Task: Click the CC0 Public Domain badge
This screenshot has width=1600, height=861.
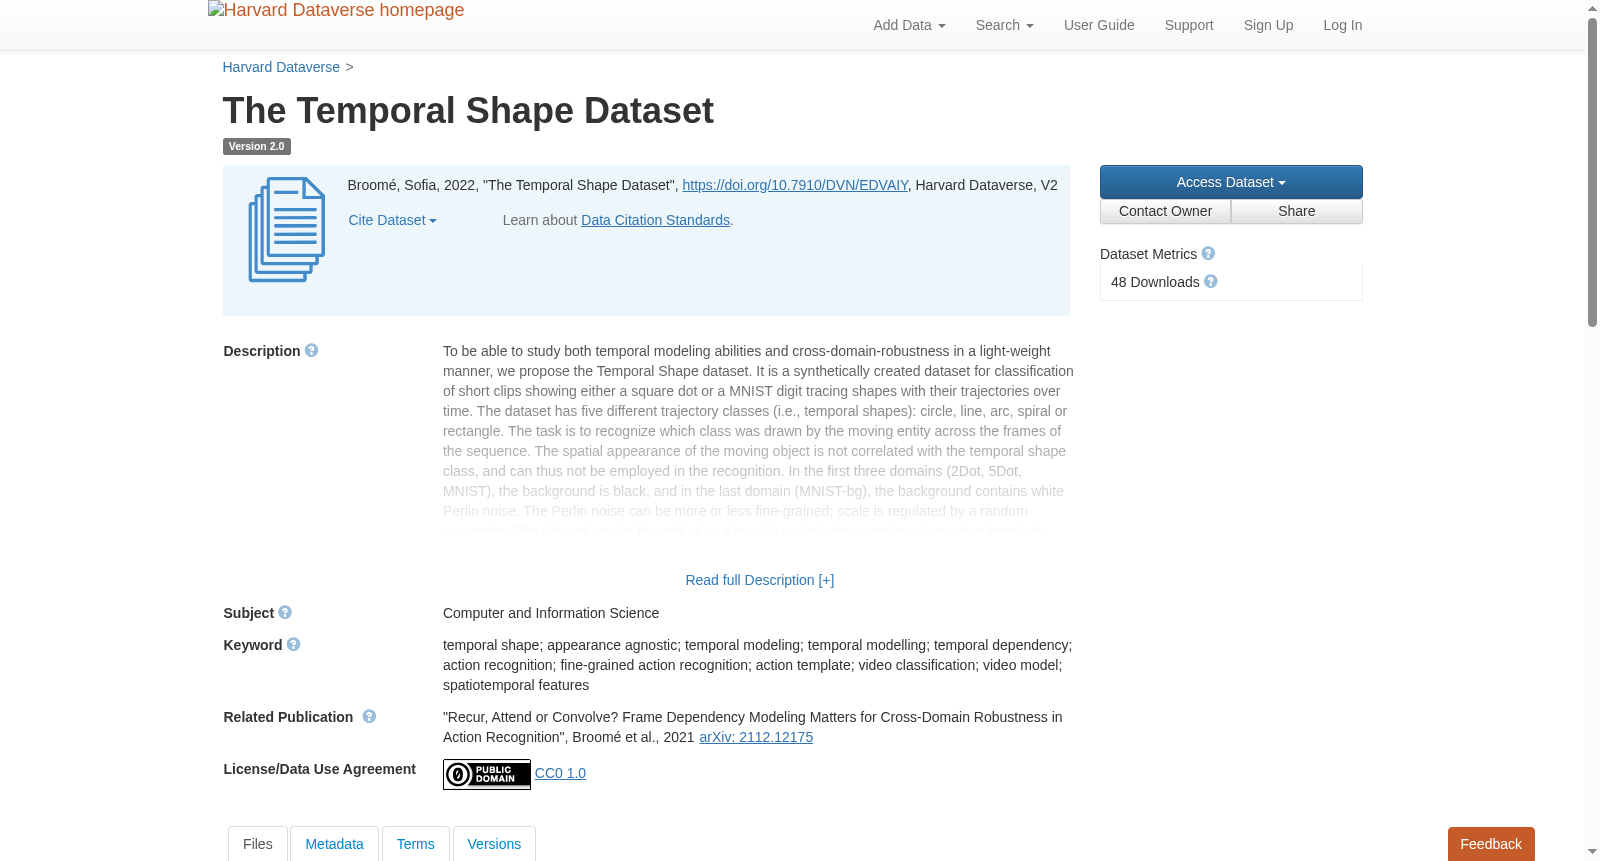Action: [x=487, y=774]
